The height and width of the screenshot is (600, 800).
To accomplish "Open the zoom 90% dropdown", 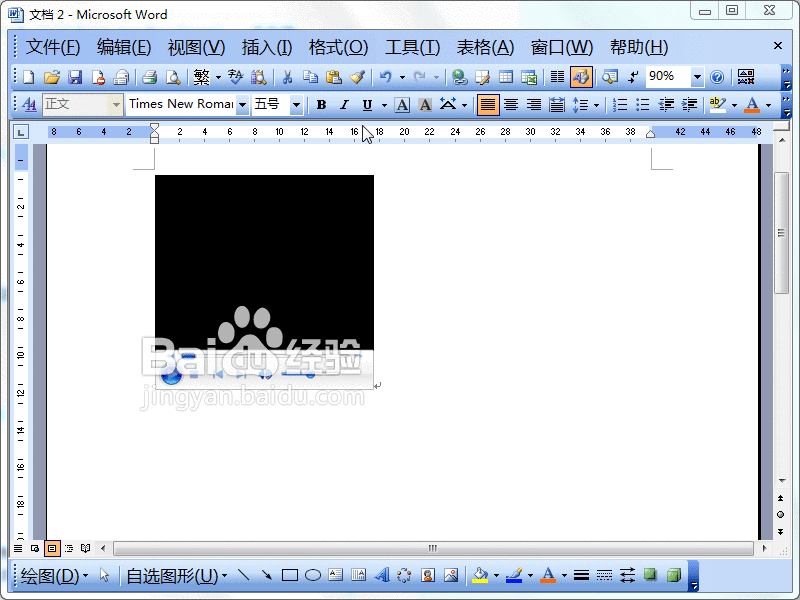I will tap(697, 77).
